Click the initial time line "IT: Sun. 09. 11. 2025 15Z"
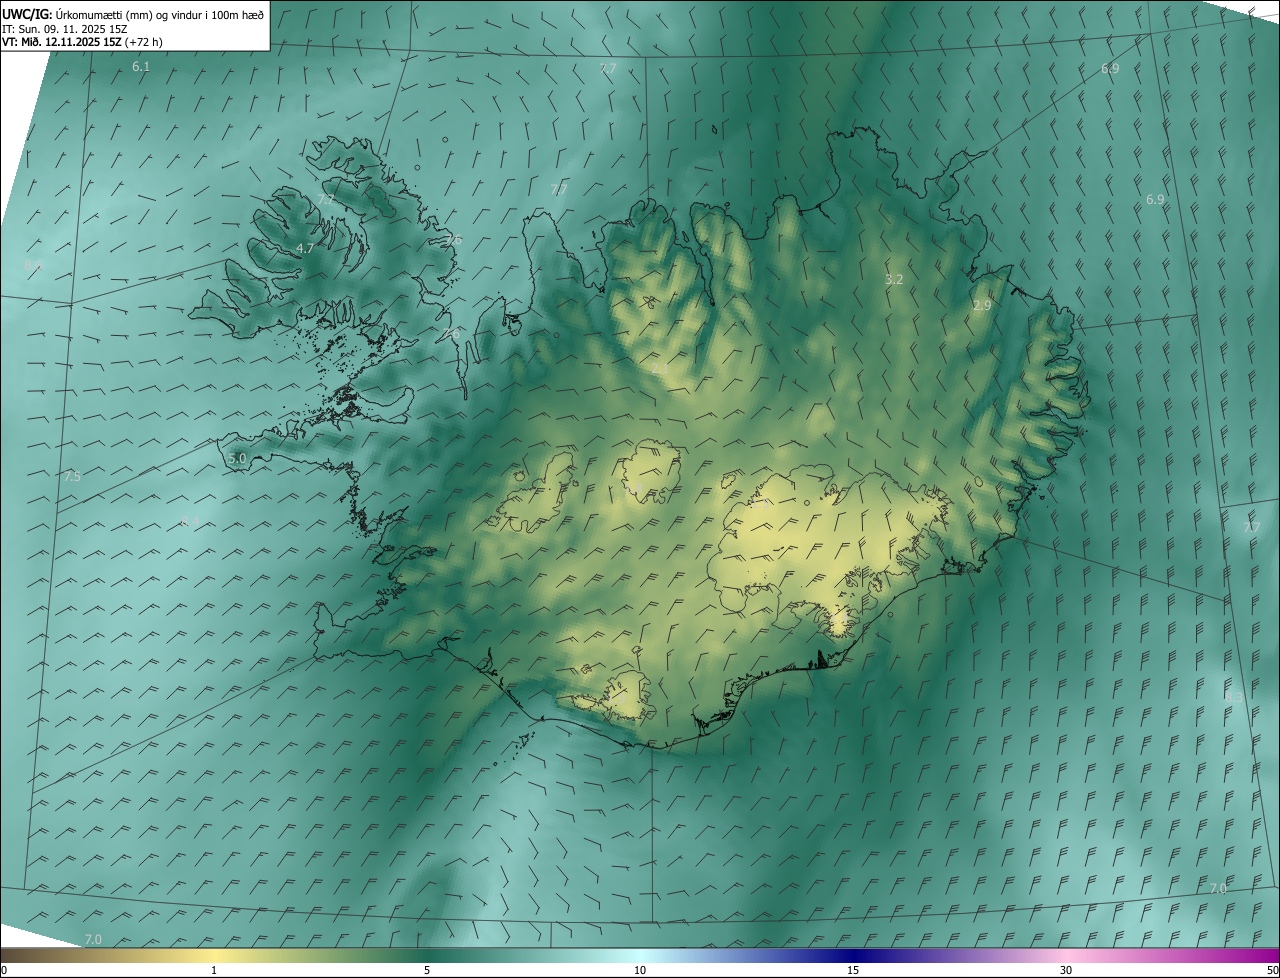Viewport: 1280px width, 978px height. pos(64,28)
